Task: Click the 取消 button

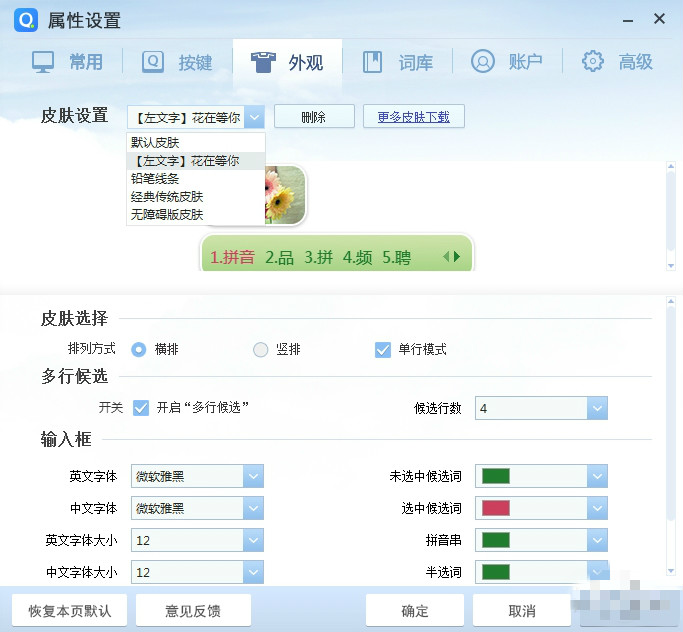Action: pyautogui.click(x=521, y=611)
